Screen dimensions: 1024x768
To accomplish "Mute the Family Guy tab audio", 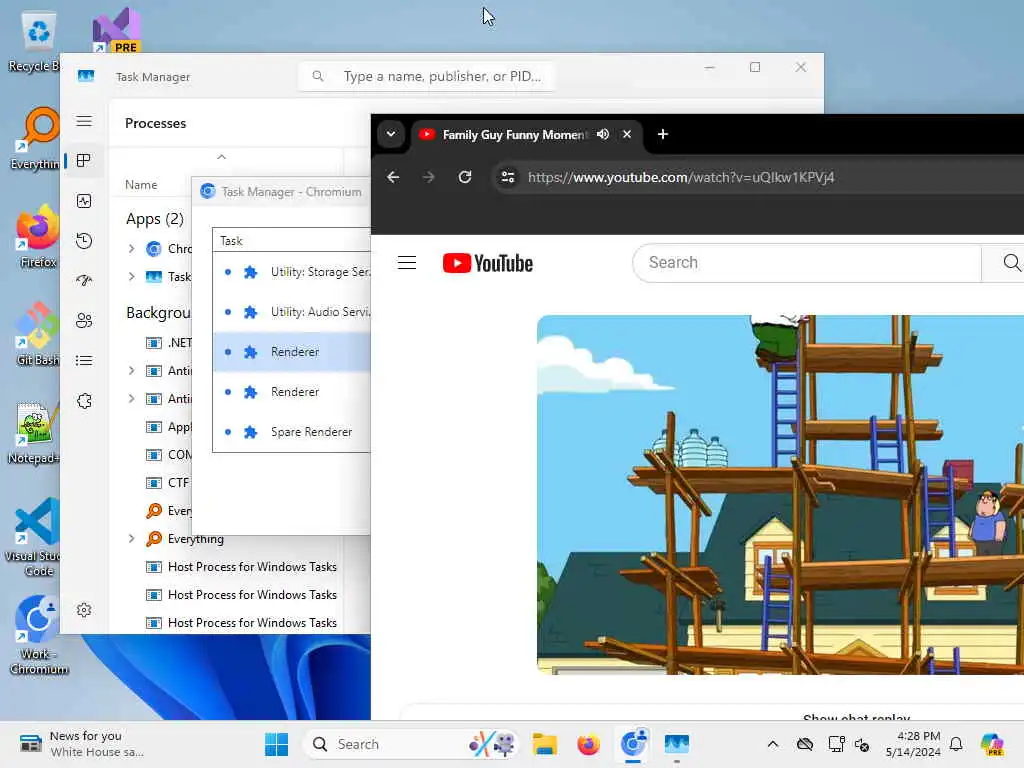I will (603, 134).
